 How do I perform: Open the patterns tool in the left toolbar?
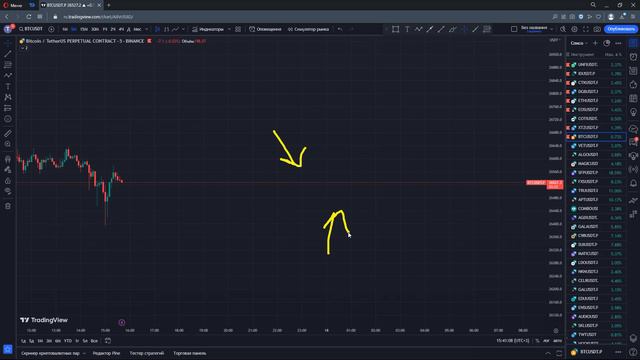(x=8, y=97)
